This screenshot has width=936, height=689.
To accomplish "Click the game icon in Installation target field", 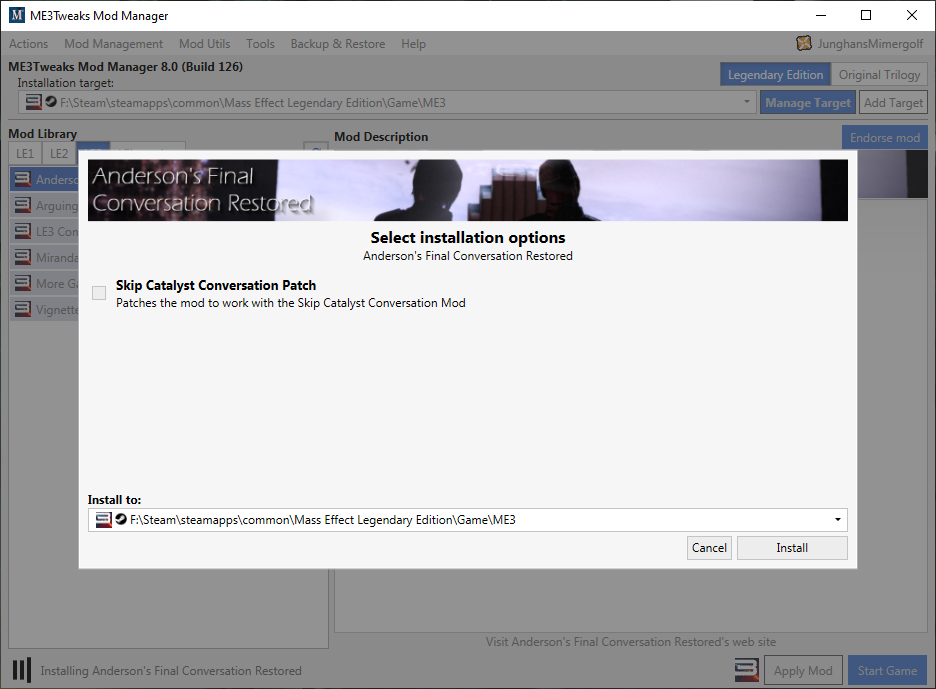I will tap(33, 102).
